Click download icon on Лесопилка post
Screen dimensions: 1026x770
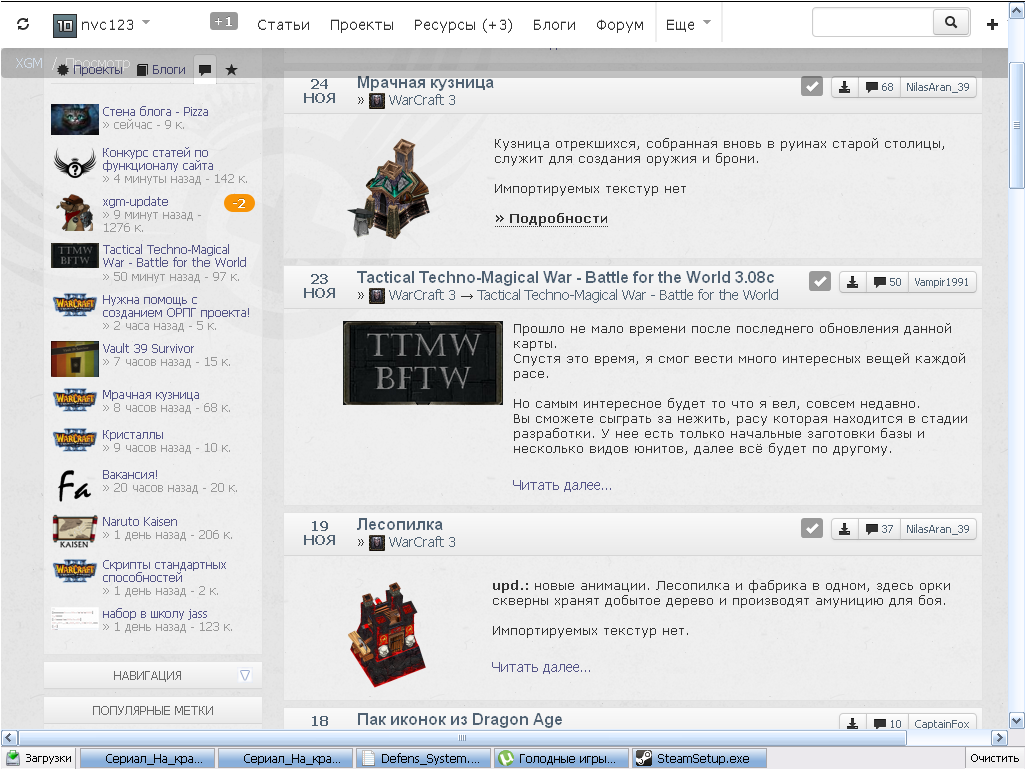[844, 529]
